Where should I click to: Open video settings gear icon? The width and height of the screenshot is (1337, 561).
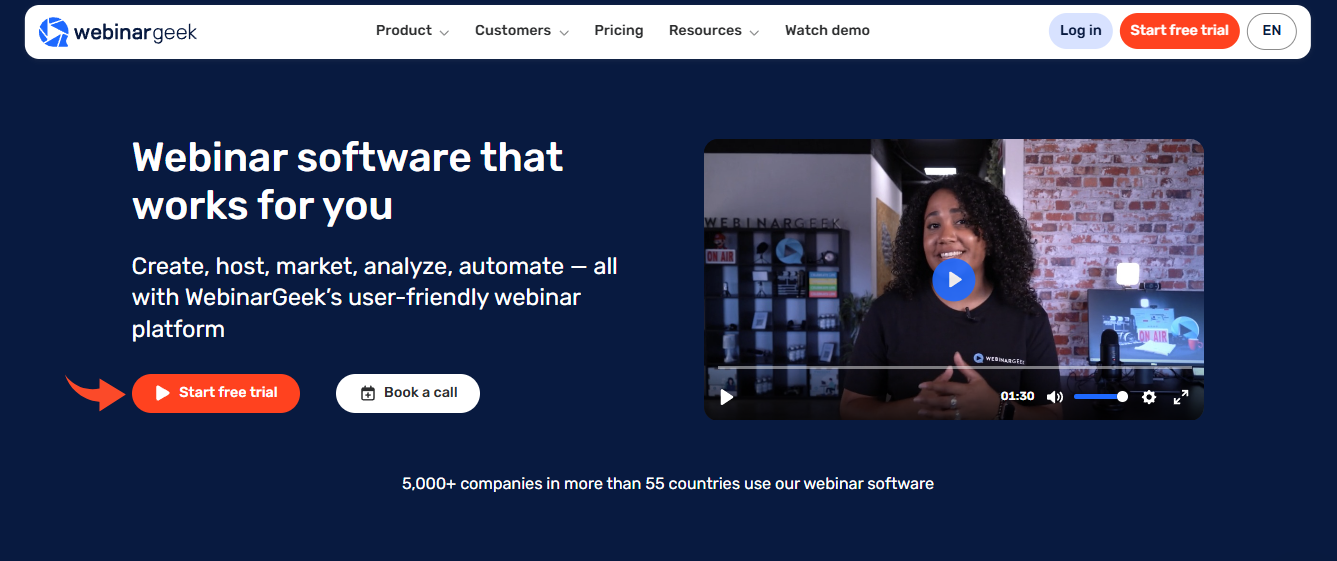pos(1149,397)
